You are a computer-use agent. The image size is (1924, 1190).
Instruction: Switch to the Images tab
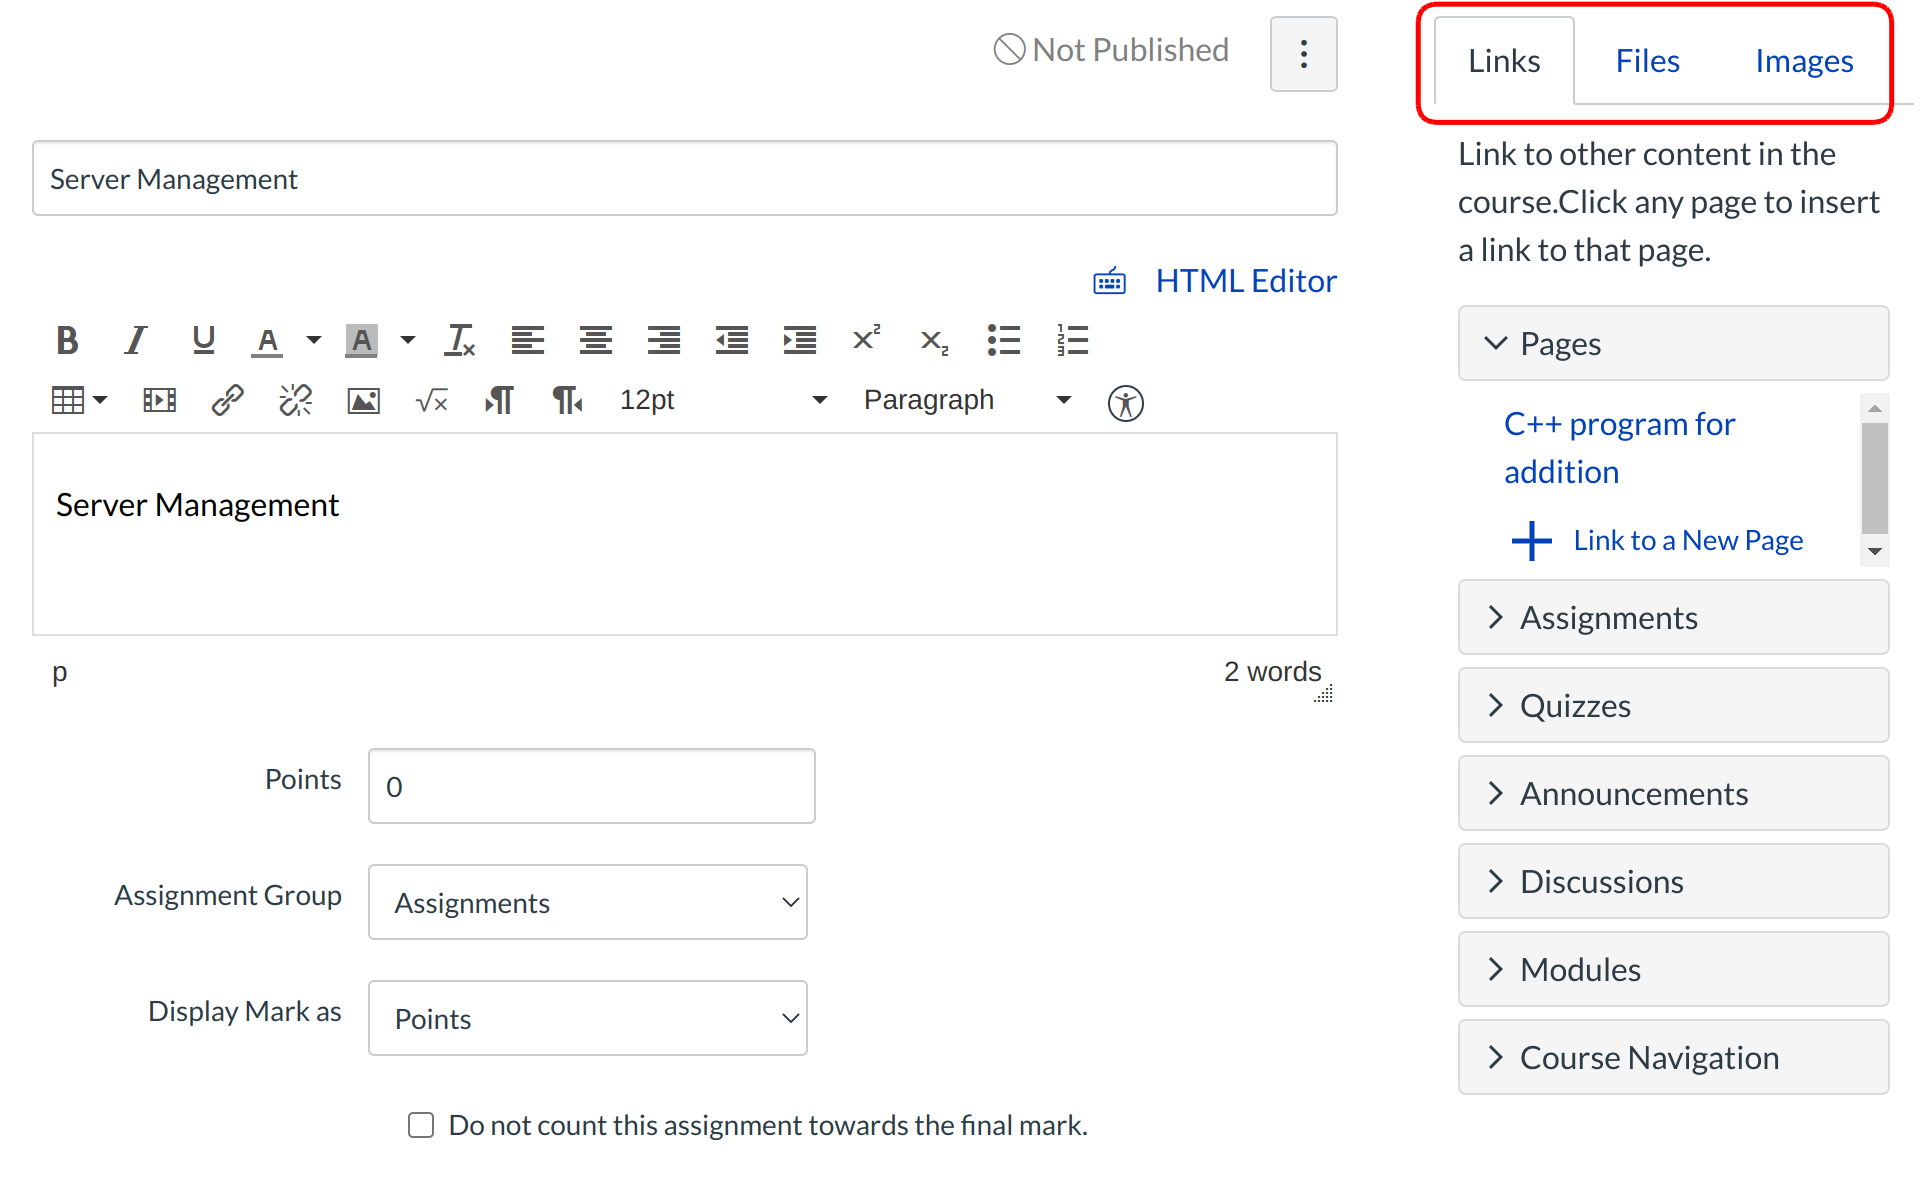pyautogui.click(x=1803, y=61)
